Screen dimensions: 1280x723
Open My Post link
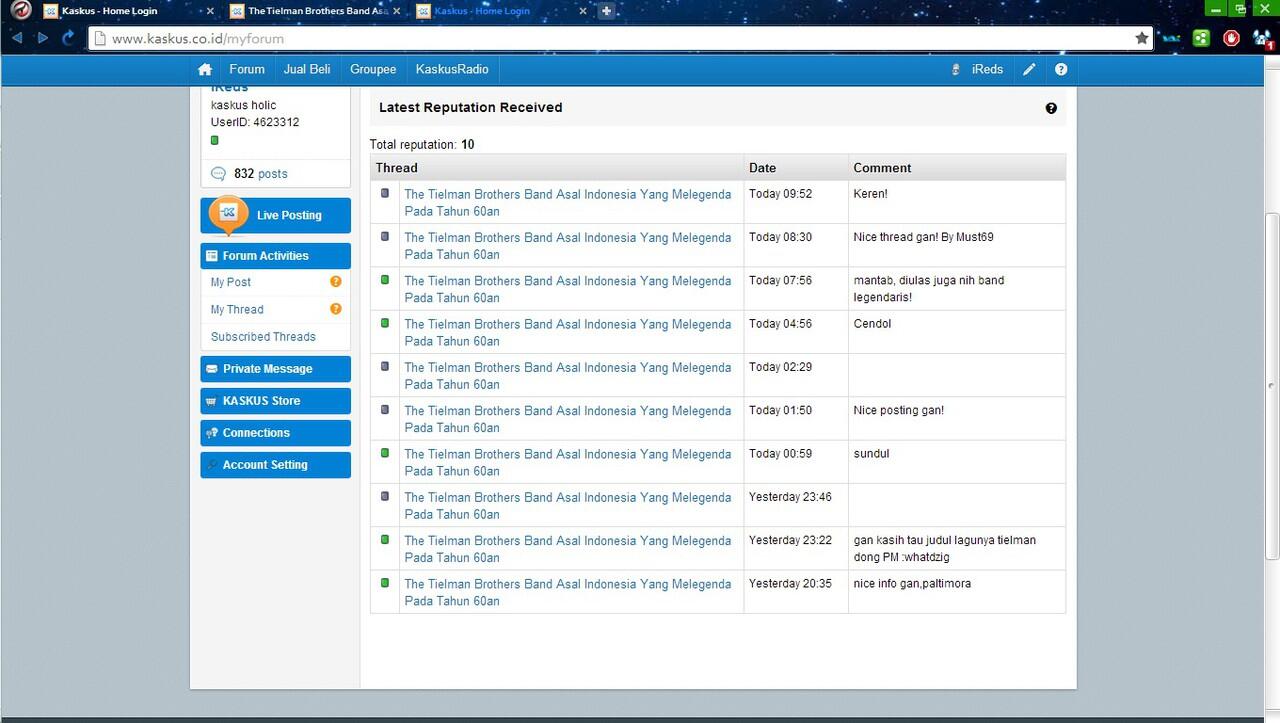pos(231,282)
